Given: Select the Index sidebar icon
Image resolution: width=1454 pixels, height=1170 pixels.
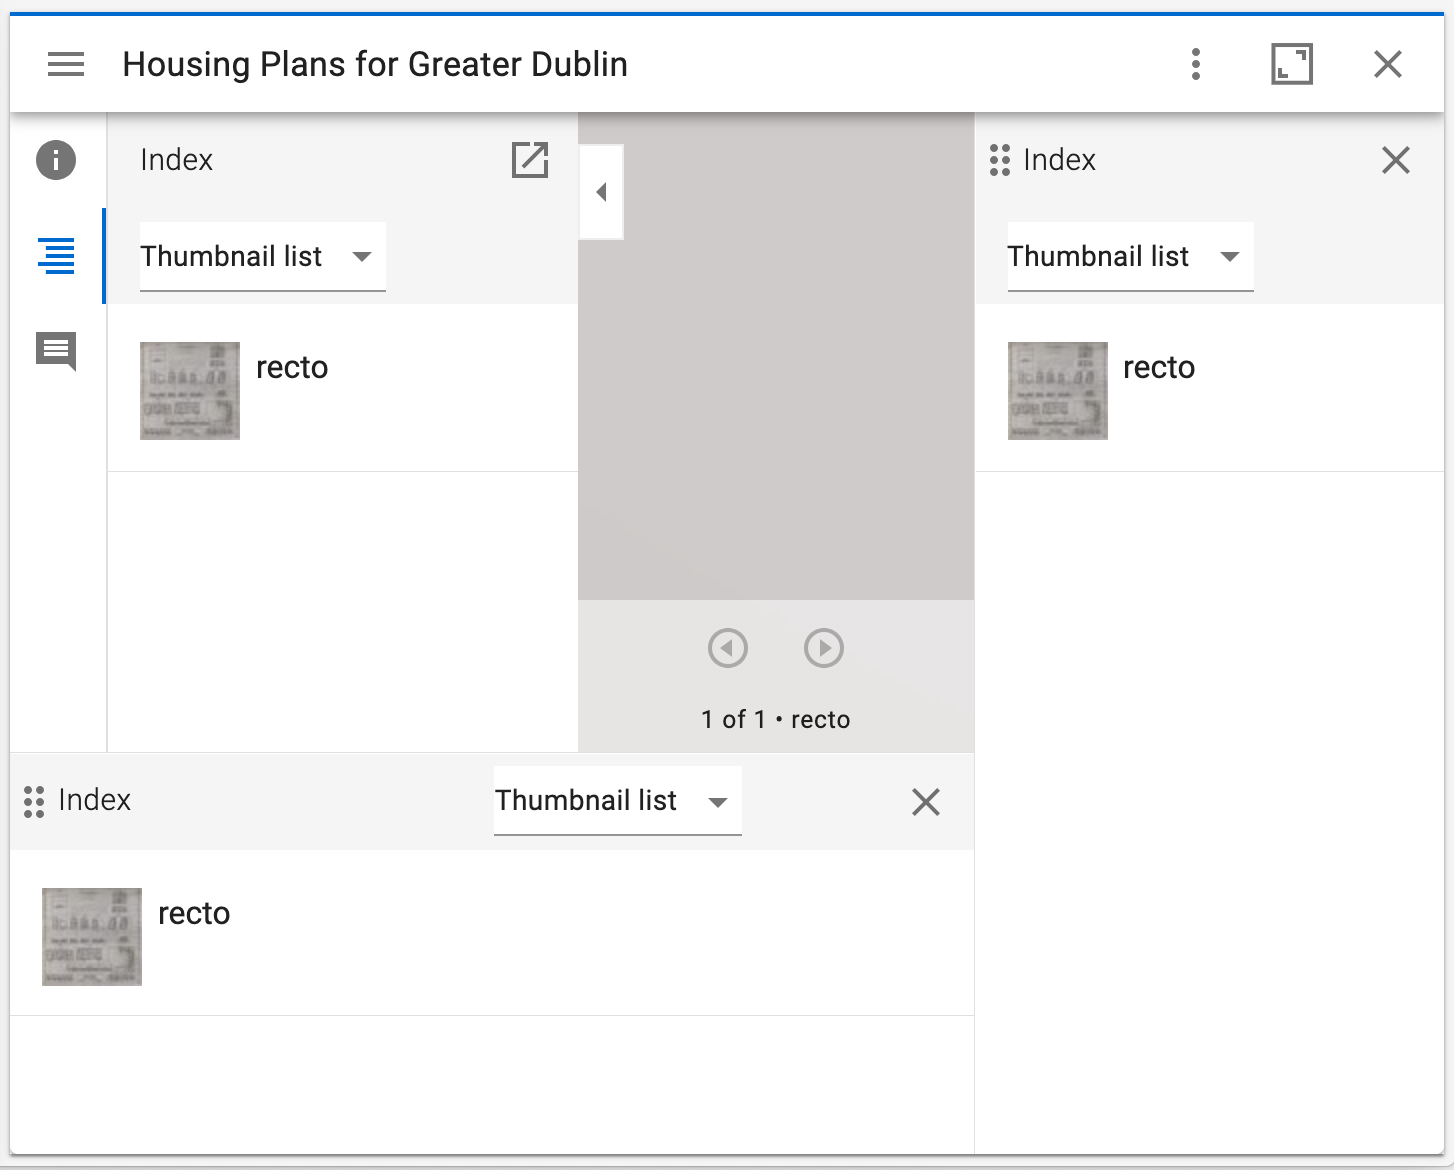Looking at the screenshot, I should tap(56, 257).
